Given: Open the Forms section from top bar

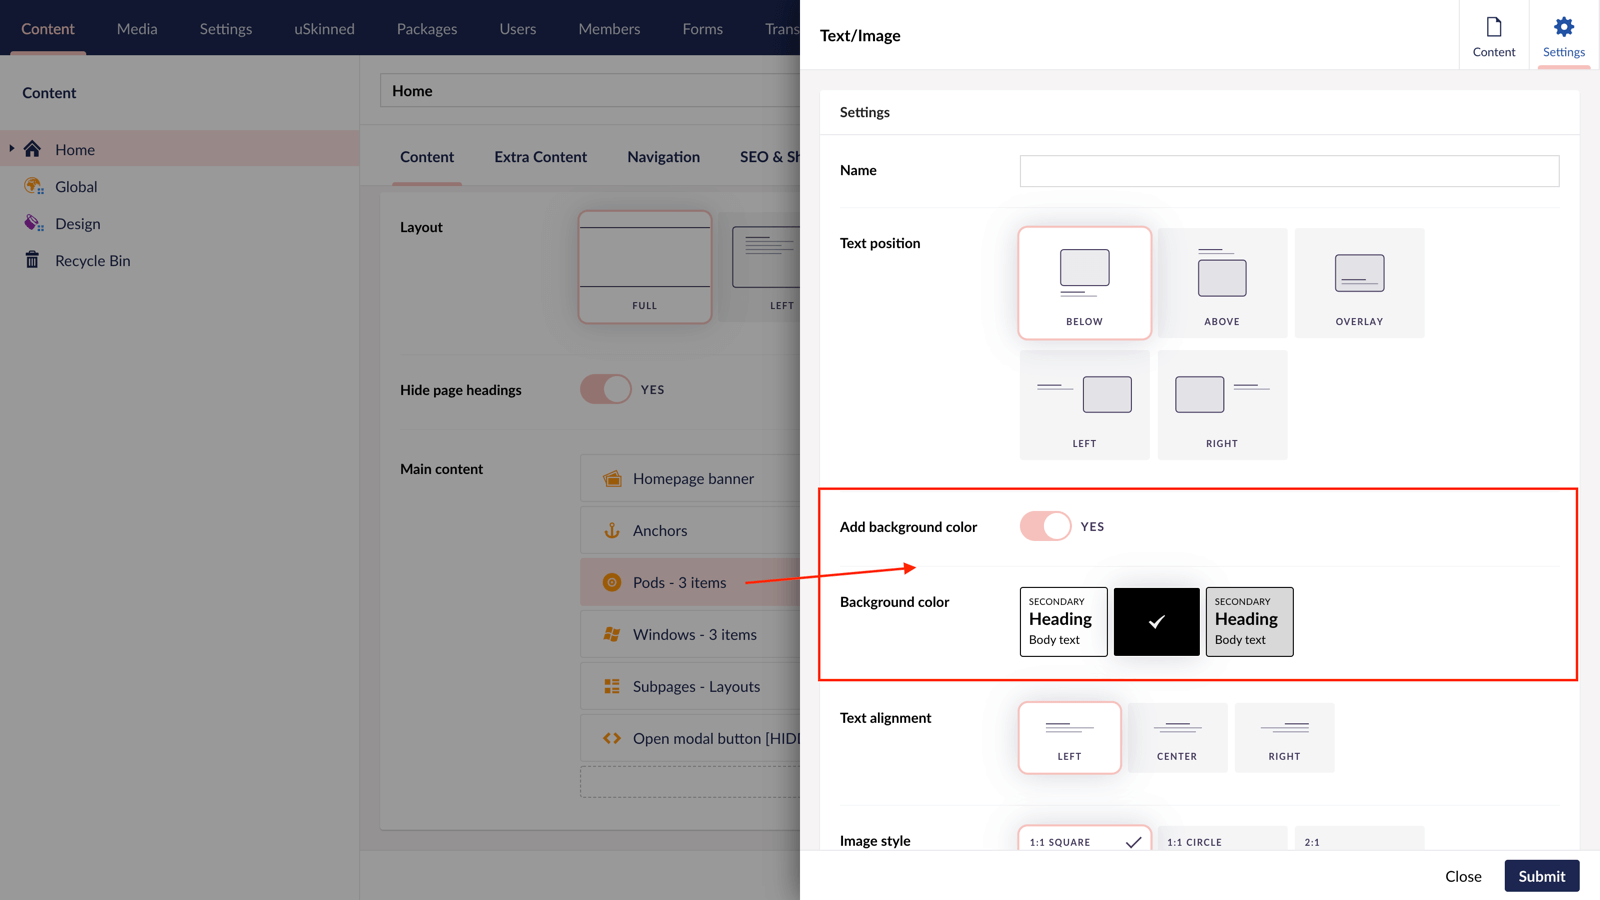Looking at the screenshot, I should coord(702,29).
